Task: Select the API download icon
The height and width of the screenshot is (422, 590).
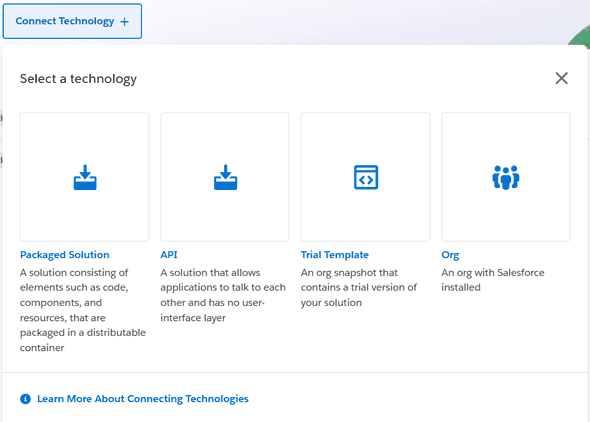Action: pyautogui.click(x=225, y=177)
